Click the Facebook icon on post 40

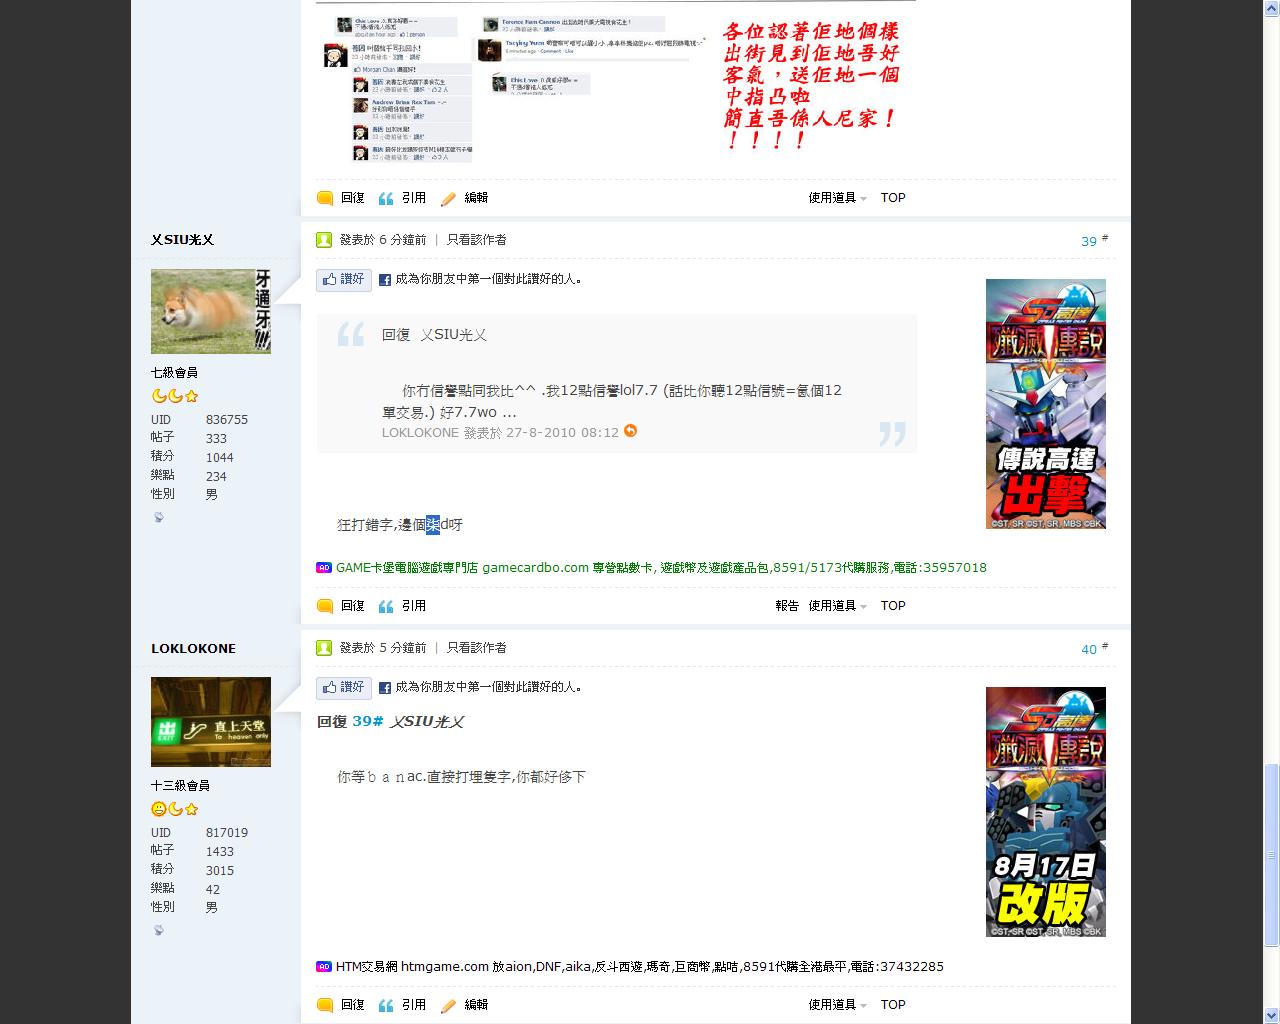coord(384,688)
